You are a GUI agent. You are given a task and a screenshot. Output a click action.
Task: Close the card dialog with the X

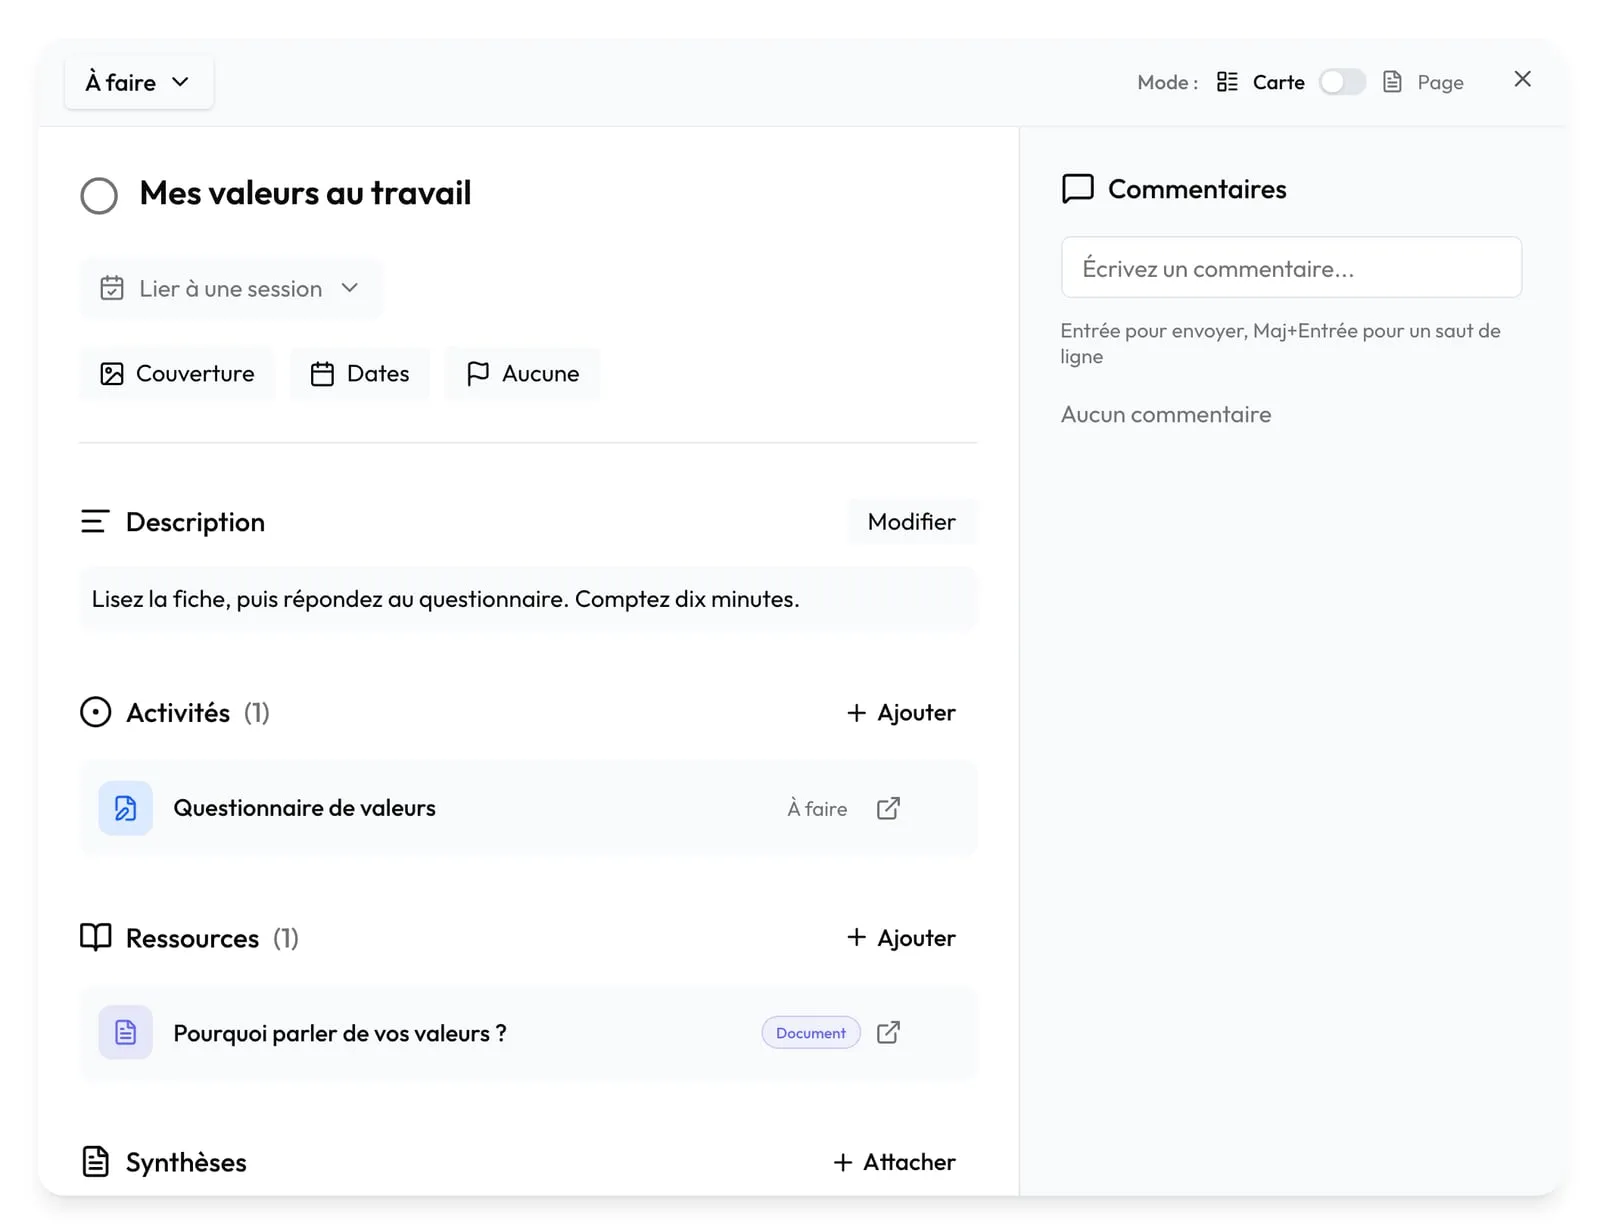(x=1522, y=79)
